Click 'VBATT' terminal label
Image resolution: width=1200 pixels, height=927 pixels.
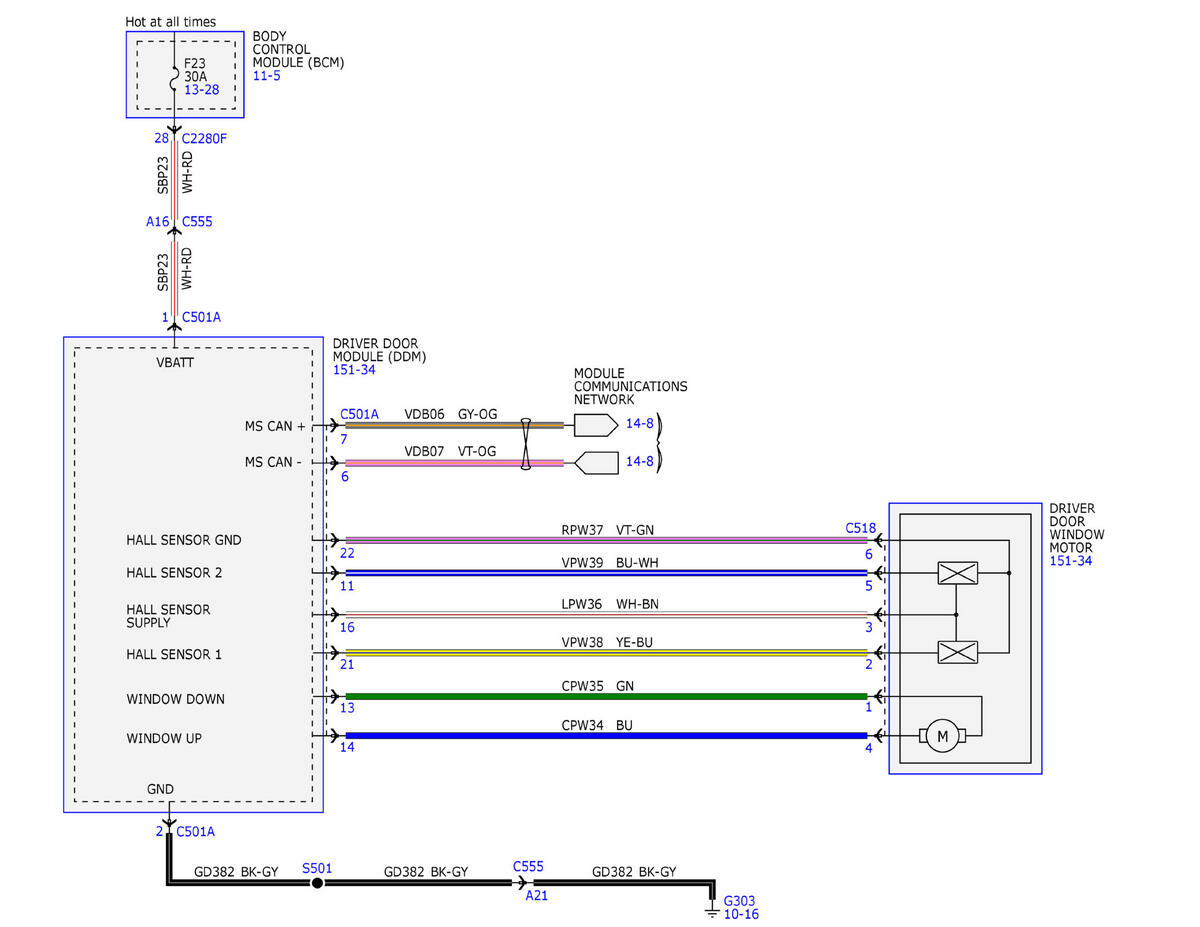tap(175, 363)
